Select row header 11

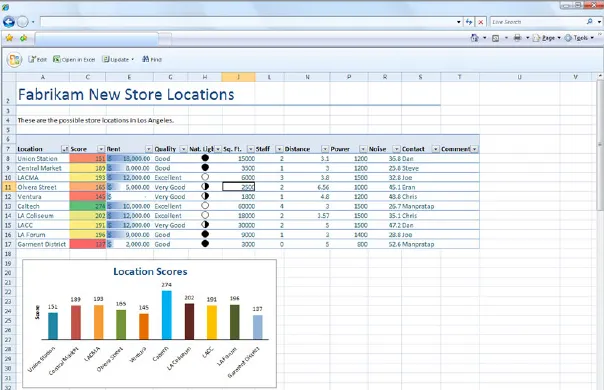pyautogui.click(x=8, y=187)
